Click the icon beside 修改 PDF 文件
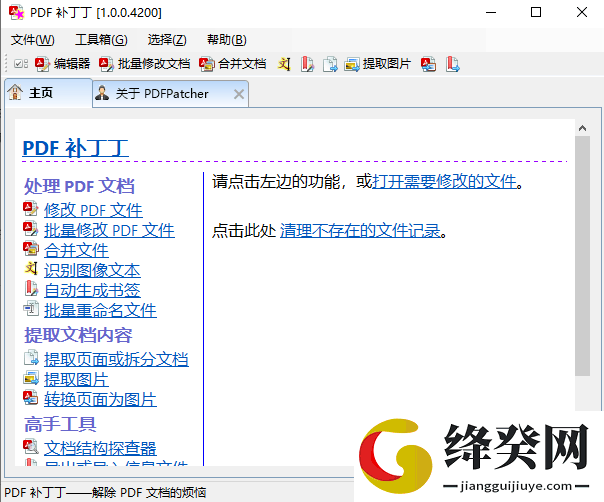Screen dimensions: 604x502 click(x=31, y=209)
